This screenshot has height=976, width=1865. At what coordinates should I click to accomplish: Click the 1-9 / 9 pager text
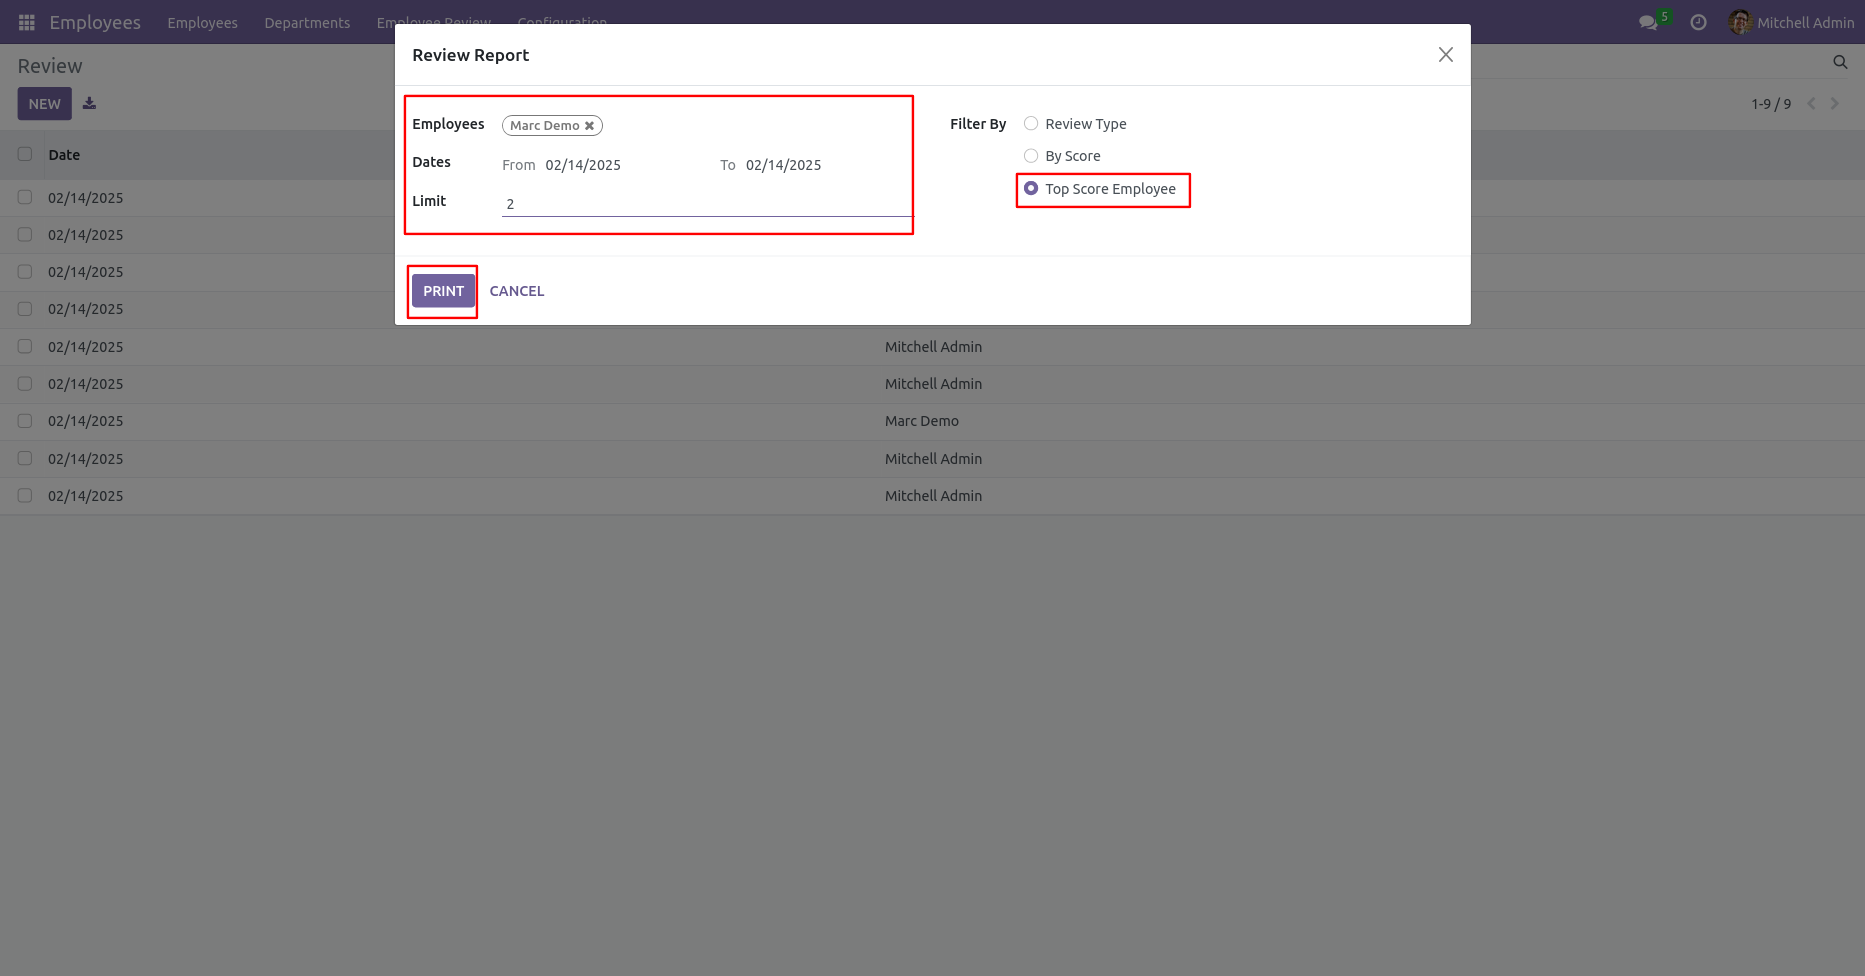(1771, 104)
